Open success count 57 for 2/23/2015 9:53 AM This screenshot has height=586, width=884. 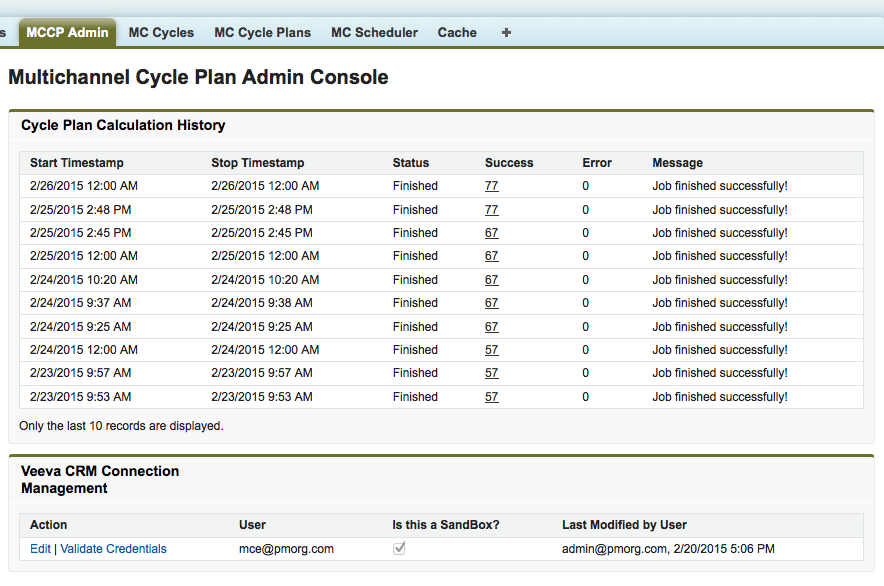(x=491, y=397)
